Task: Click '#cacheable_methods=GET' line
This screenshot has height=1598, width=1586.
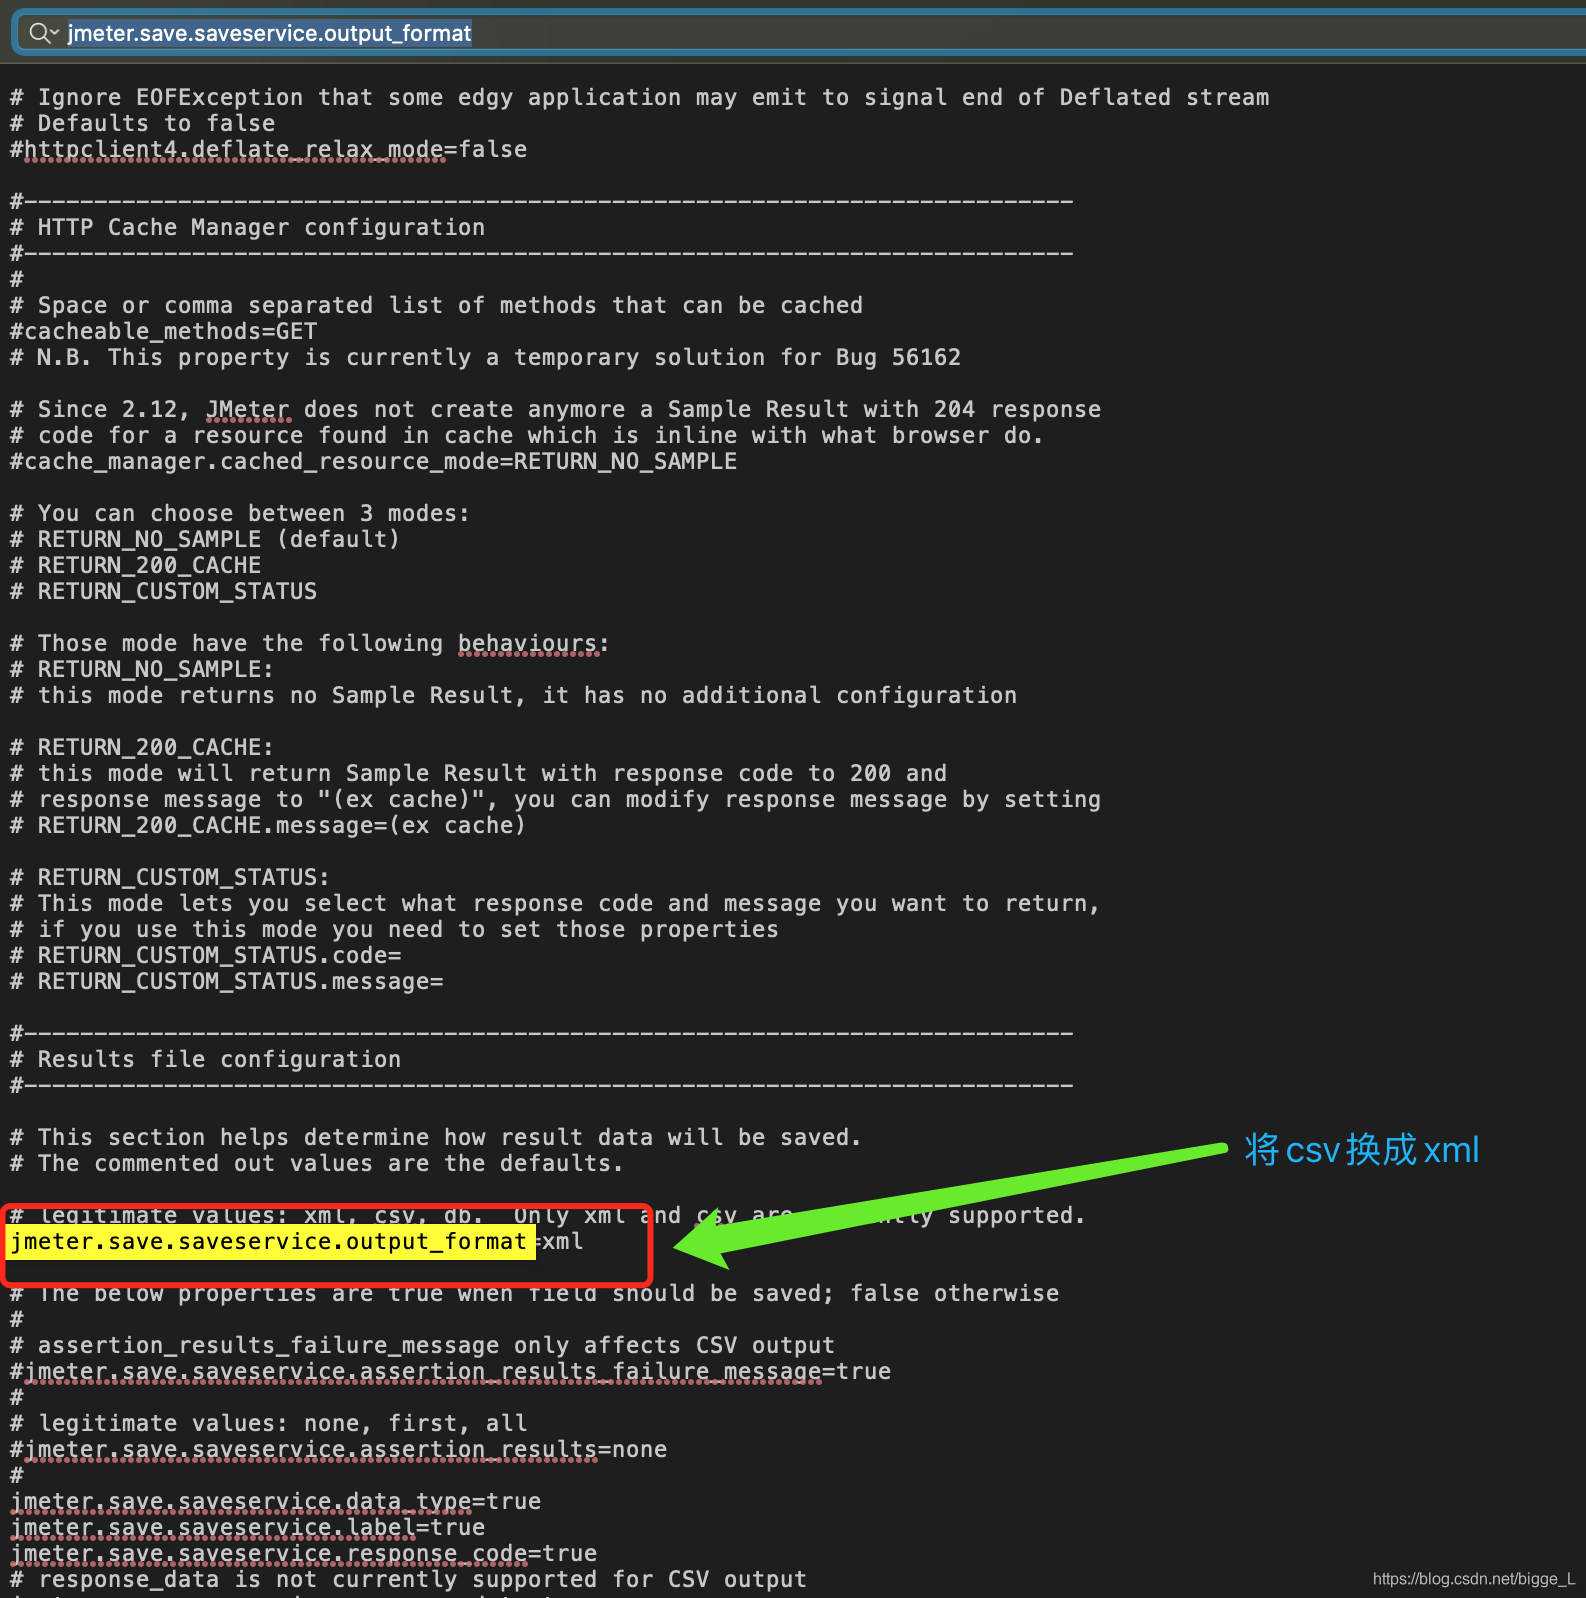Action: coord(163,332)
